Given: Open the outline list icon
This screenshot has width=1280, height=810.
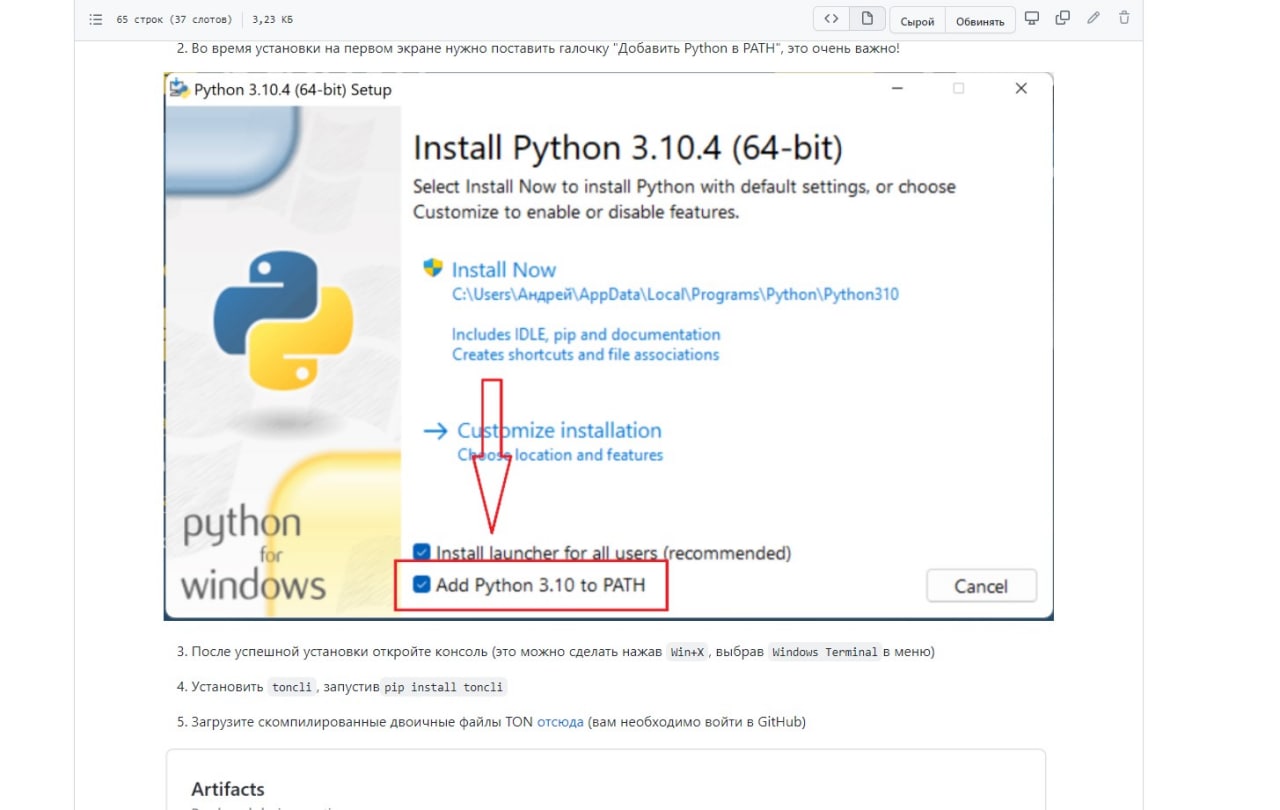Looking at the screenshot, I should point(96,19).
